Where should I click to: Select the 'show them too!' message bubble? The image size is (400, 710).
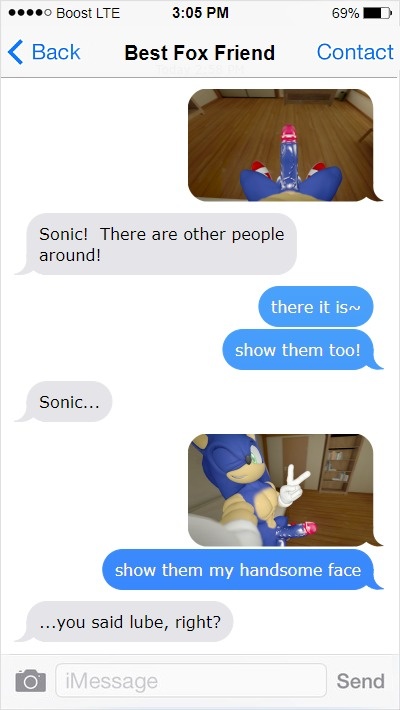302,350
